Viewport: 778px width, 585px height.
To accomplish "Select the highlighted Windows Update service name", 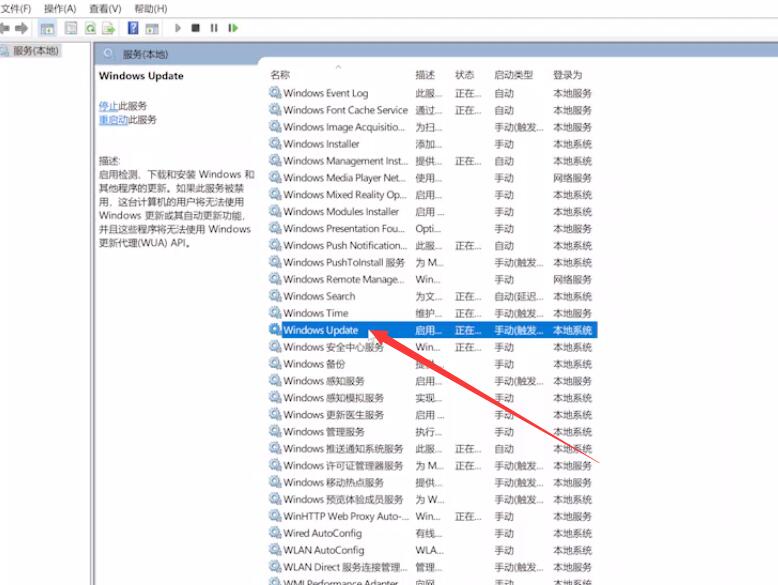I will point(321,330).
